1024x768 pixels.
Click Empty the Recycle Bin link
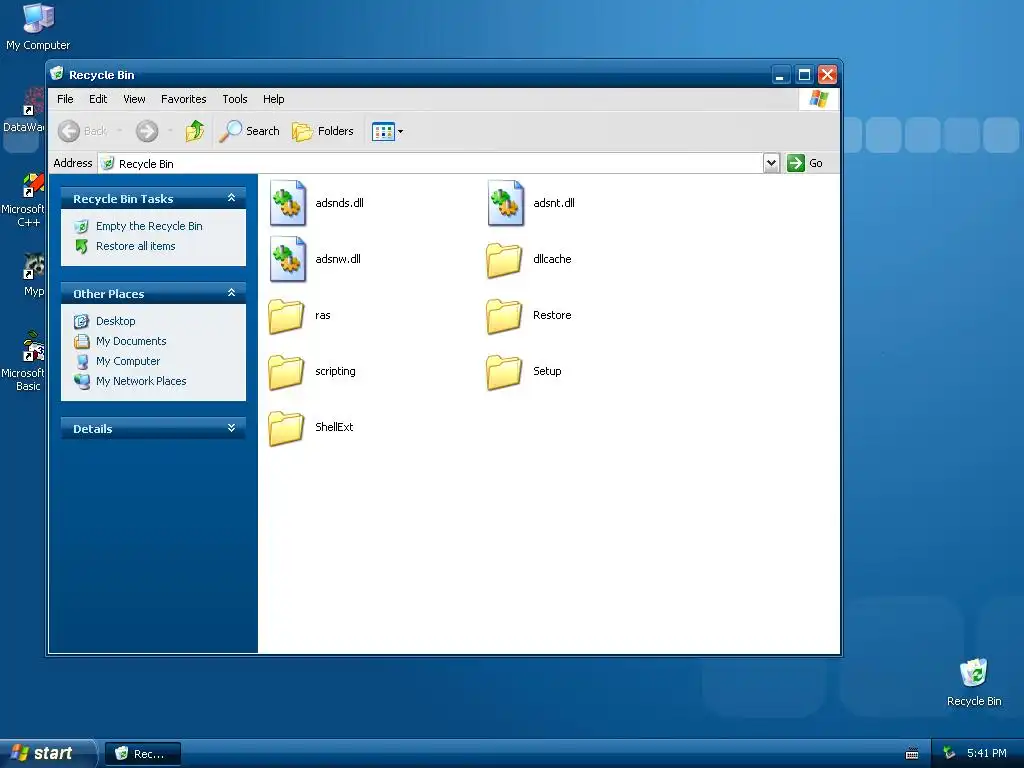pyautogui.click(x=149, y=226)
